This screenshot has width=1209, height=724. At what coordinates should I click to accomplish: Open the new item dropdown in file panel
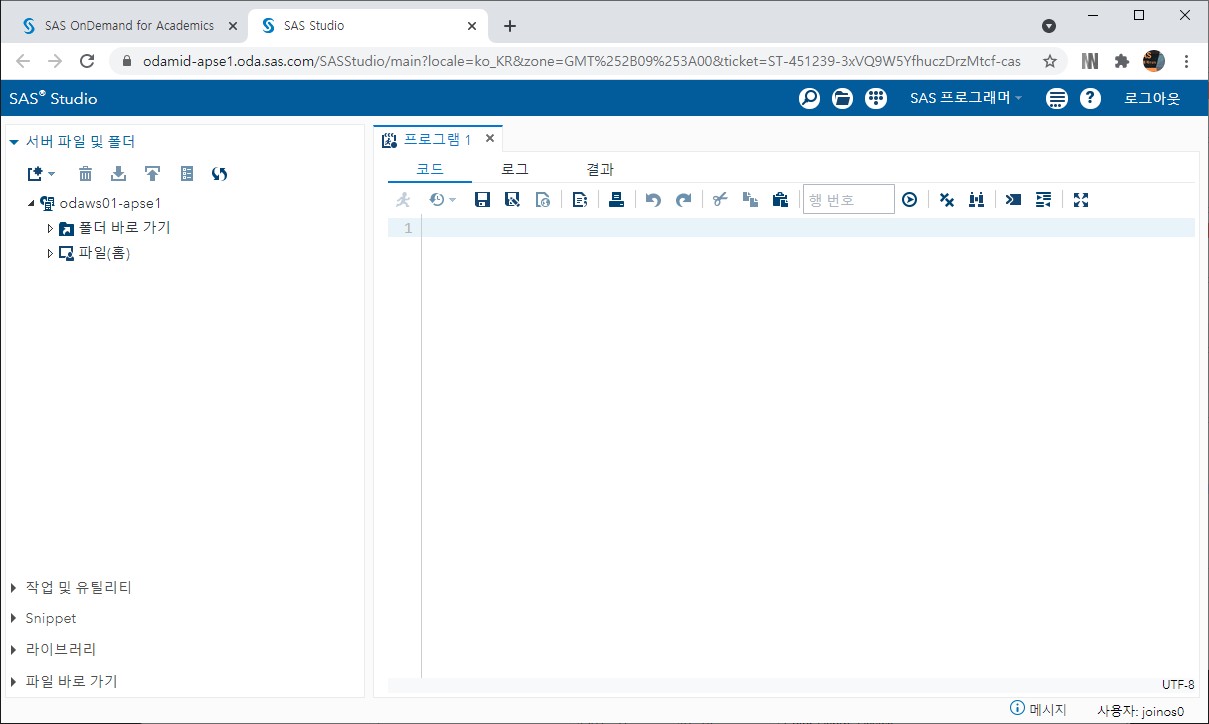point(42,174)
